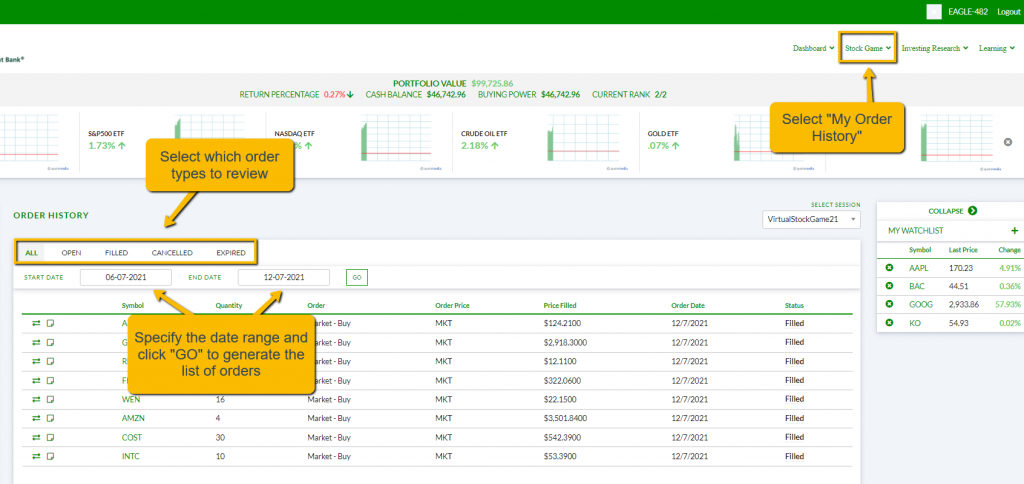Click the Logout link
1024x484 pixels.
(x=1009, y=12)
